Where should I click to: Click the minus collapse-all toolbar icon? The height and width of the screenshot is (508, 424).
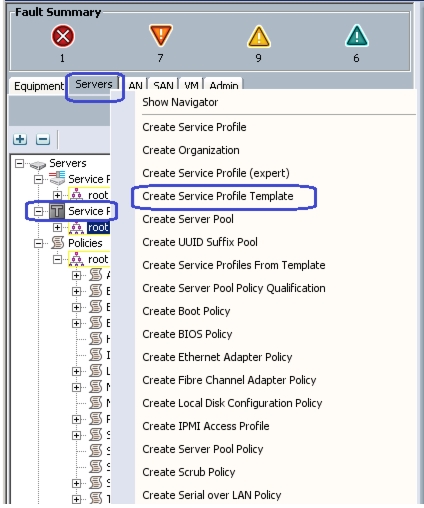43,139
